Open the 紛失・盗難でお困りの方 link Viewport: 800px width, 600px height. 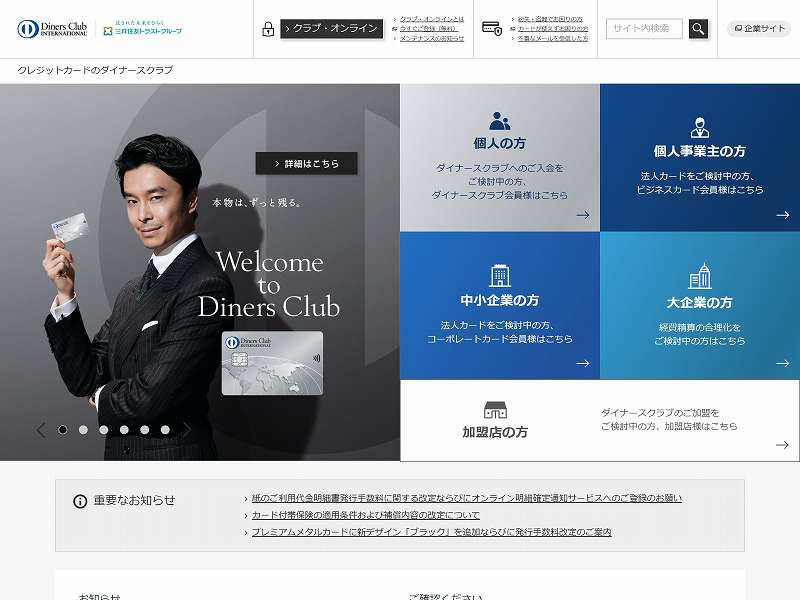point(550,19)
